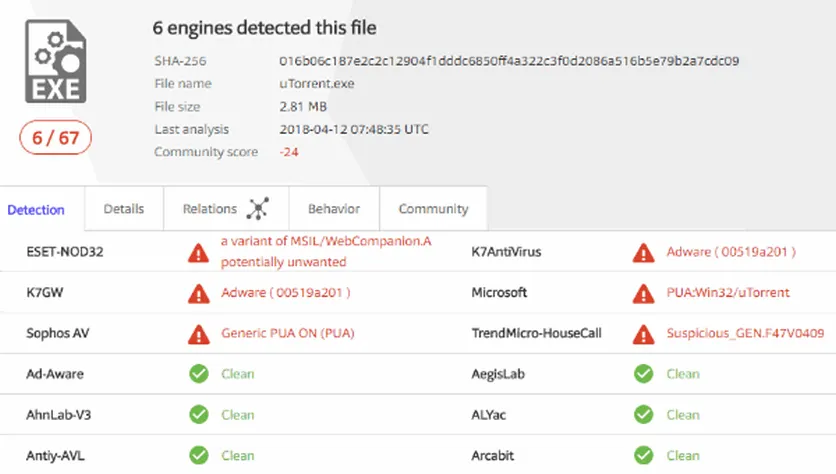Click the TrendMicro-HouseCall red warning icon

[x=643, y=333]
